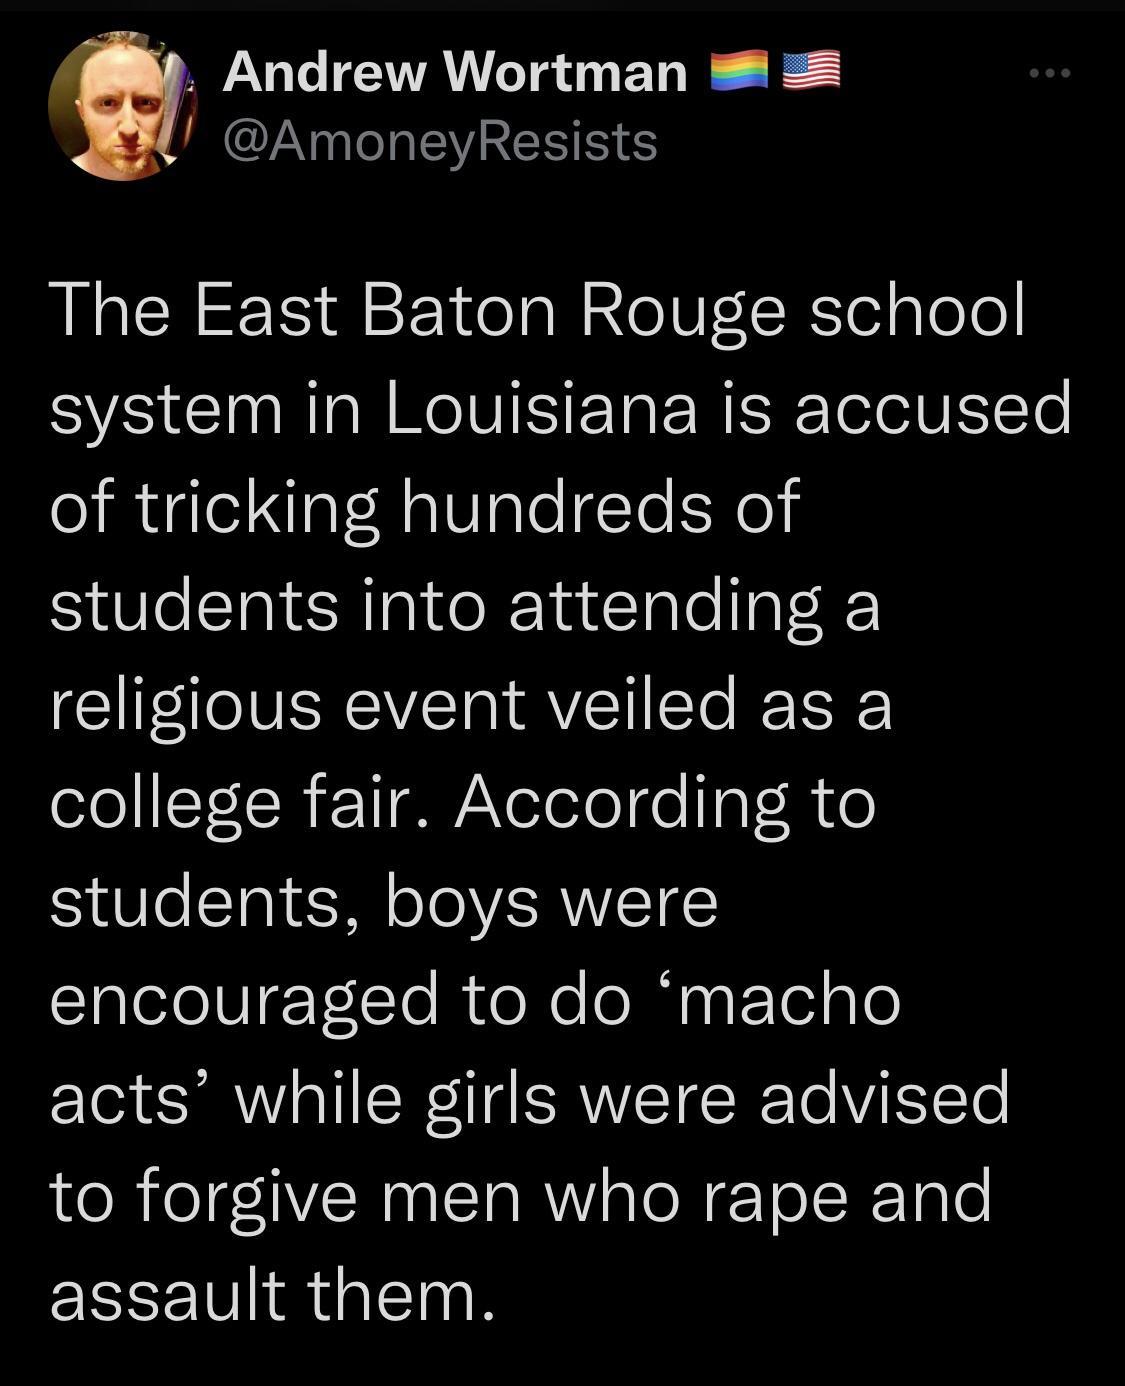
Task: Click the word 'Louisiana' in the tweet
Action: (x=540, y=407)
